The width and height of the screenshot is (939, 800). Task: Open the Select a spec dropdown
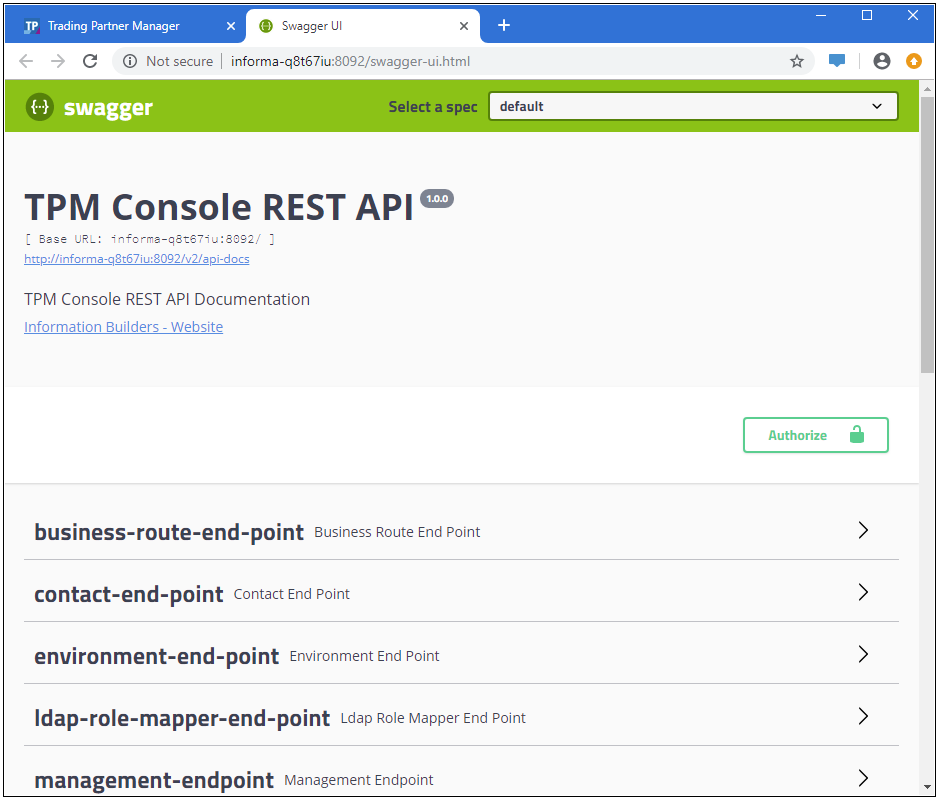point(692,106)
